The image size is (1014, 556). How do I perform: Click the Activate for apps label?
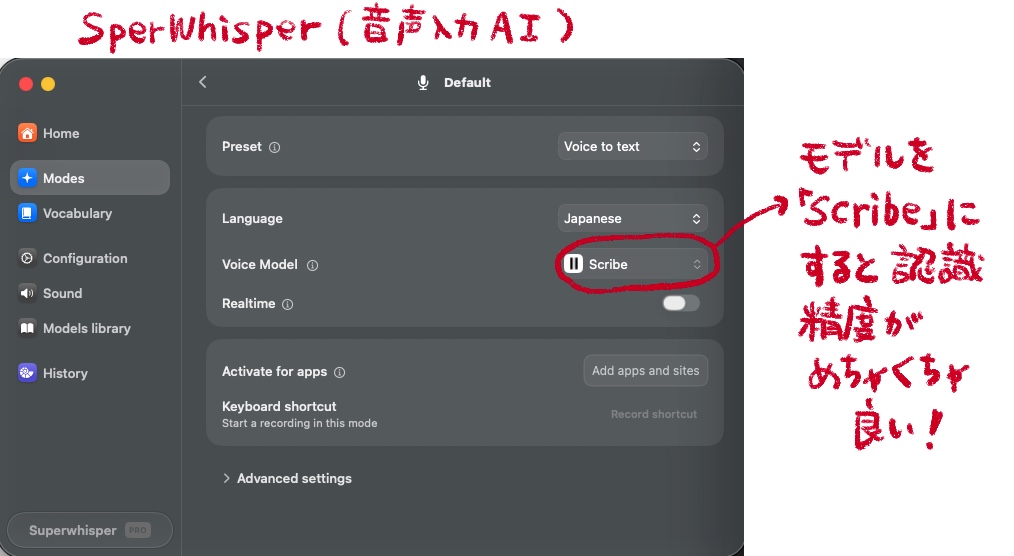(x=274, y=372)
